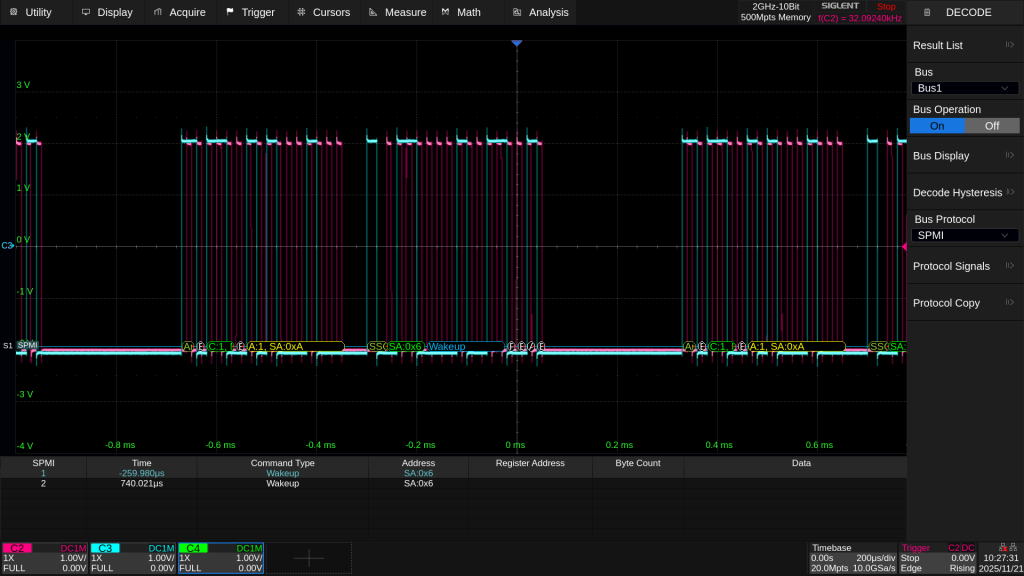Click the Math waveform icon

[446, 12]
